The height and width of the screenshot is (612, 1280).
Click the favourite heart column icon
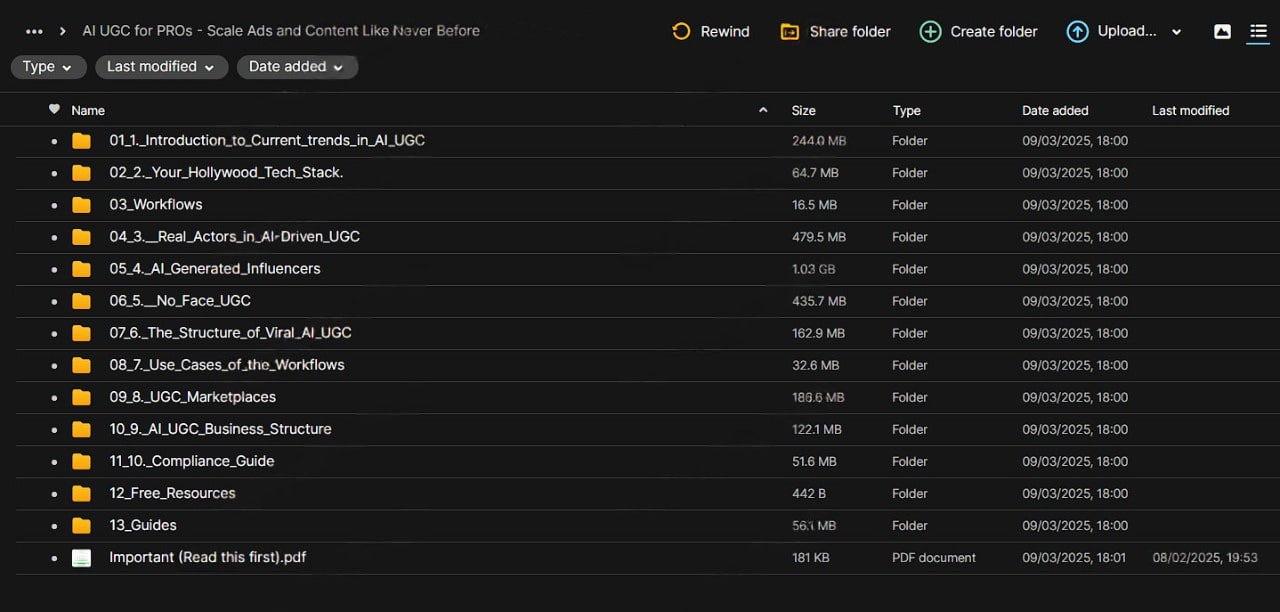coord(54,110)
